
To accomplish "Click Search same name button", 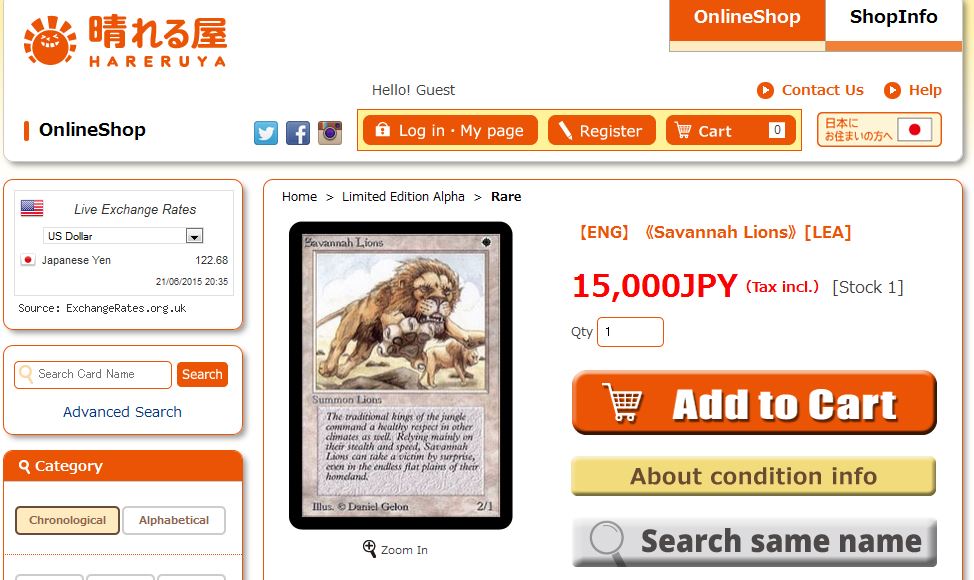I will [754, 542].
